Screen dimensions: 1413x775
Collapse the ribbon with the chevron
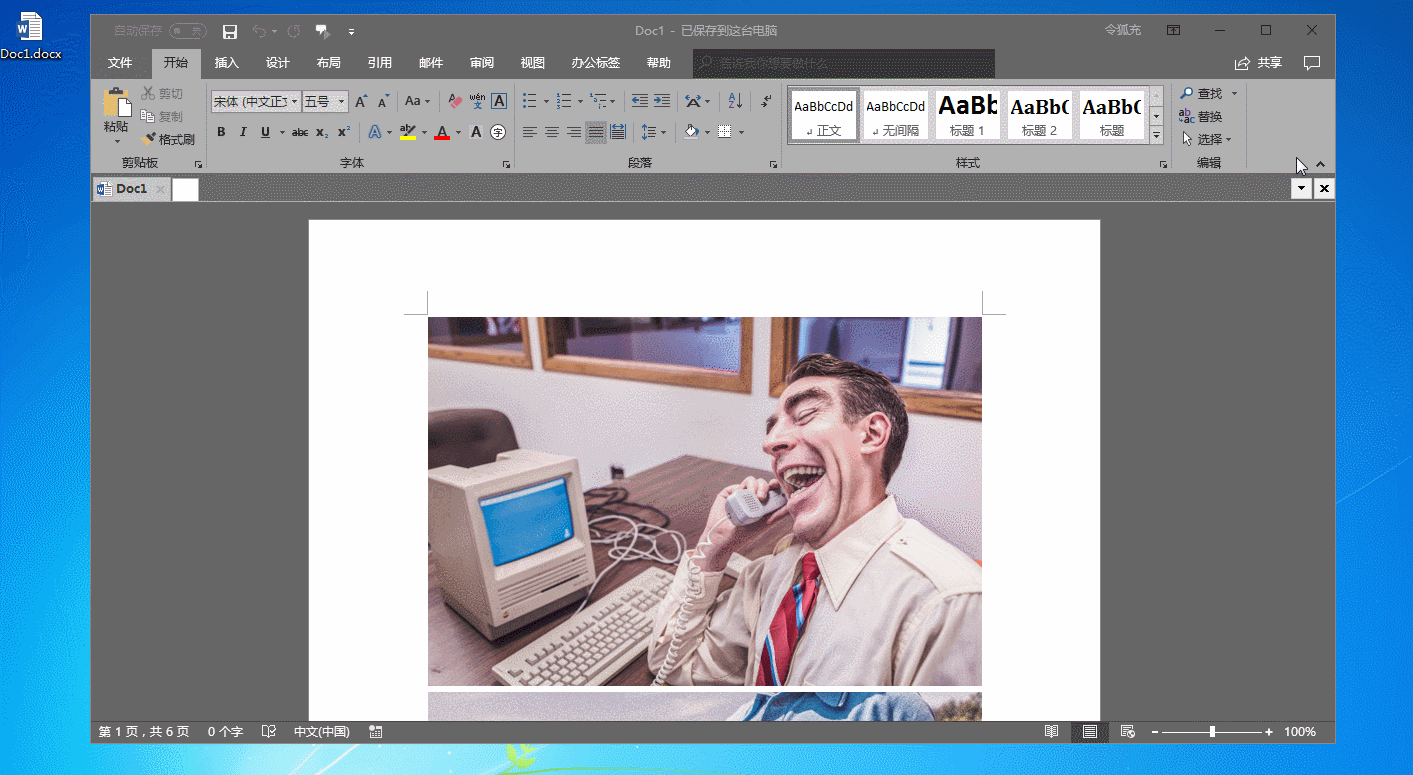click(1320, 164)
